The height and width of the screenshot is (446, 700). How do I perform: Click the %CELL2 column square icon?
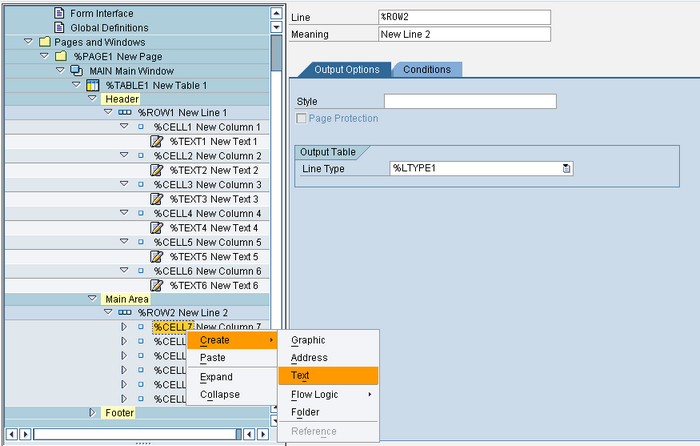click(141, 156)
